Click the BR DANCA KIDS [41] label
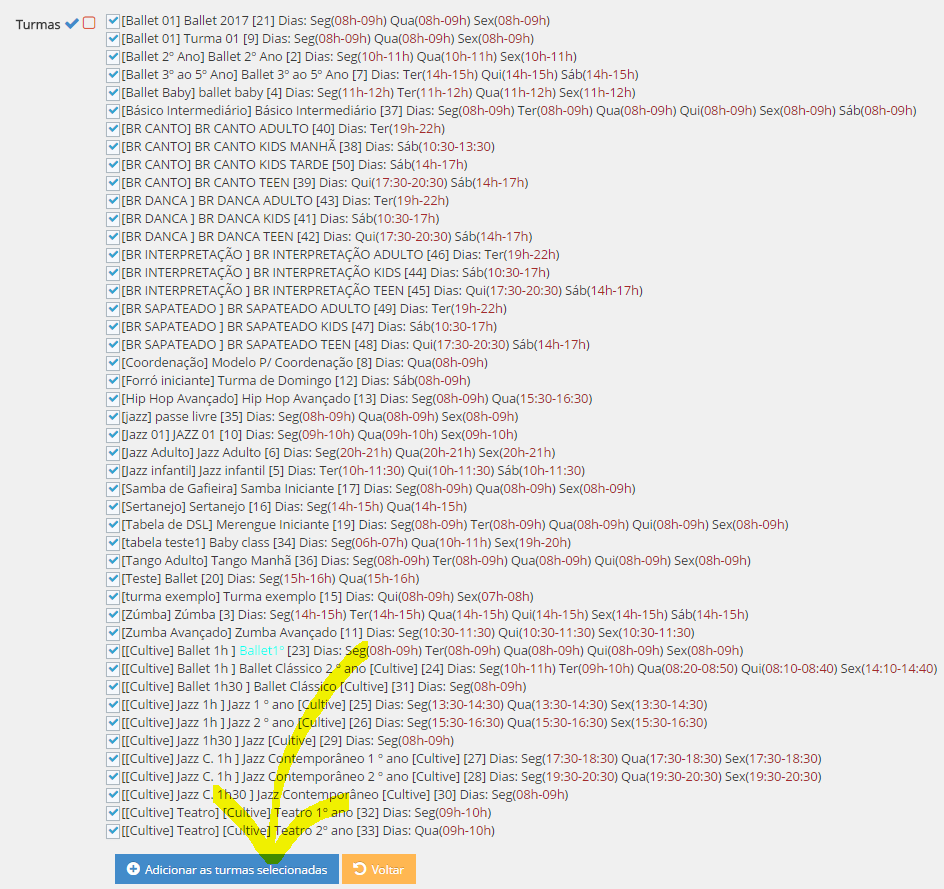This screenshot has height=889, width=944. pyautogui.click(x=281, y=218)
